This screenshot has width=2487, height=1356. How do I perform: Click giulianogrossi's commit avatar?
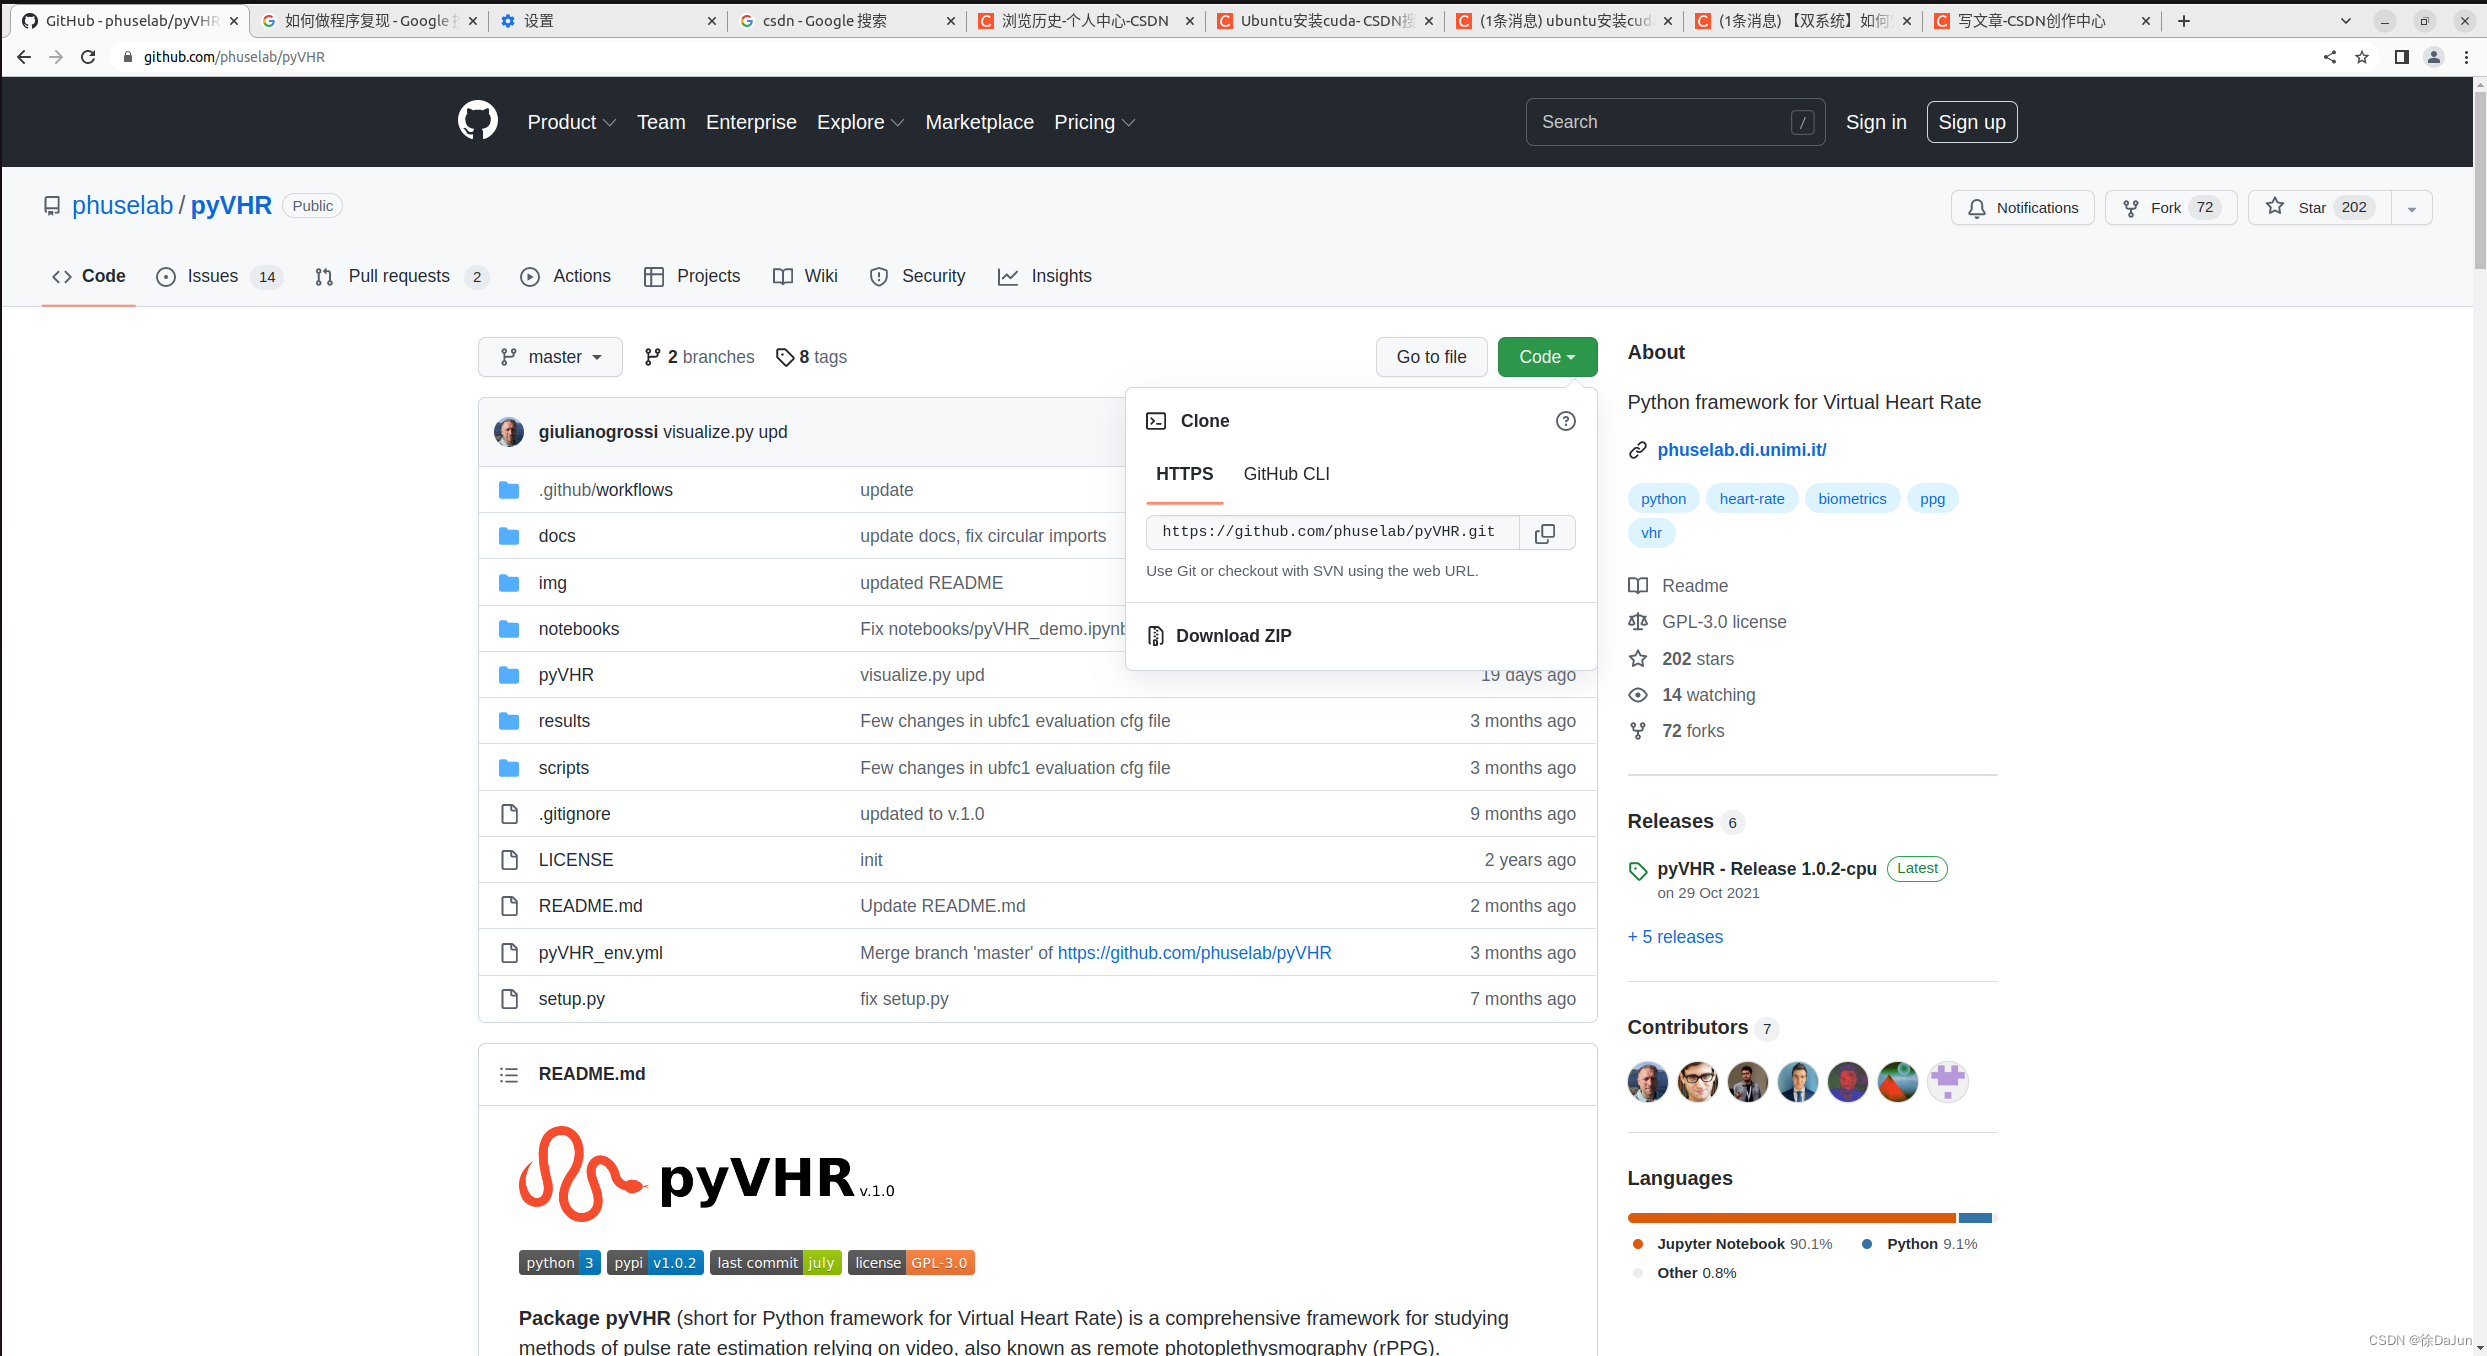click(509, 431)
